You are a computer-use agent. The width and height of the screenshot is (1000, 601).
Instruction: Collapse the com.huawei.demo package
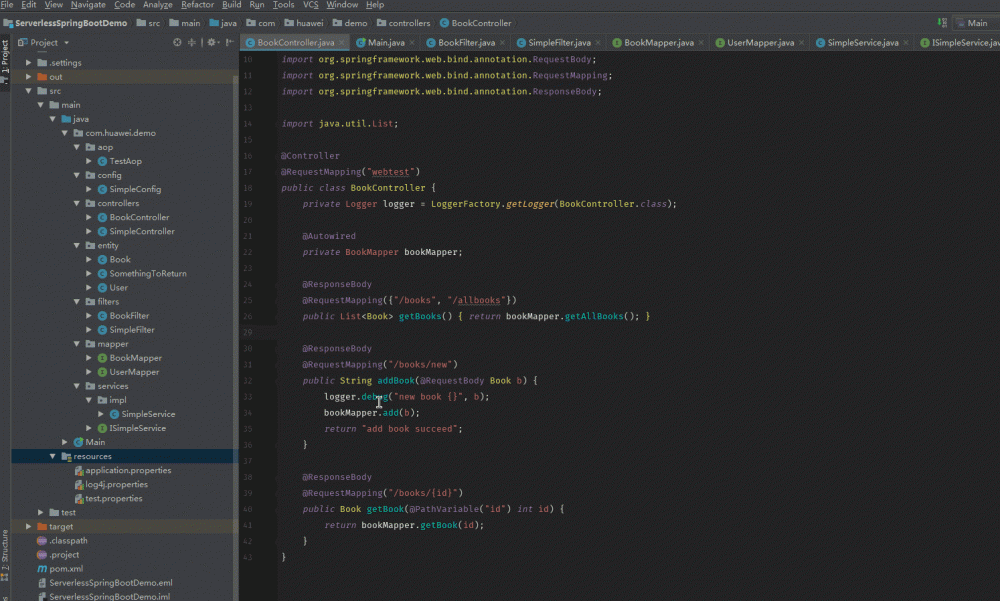pos(64,132)
